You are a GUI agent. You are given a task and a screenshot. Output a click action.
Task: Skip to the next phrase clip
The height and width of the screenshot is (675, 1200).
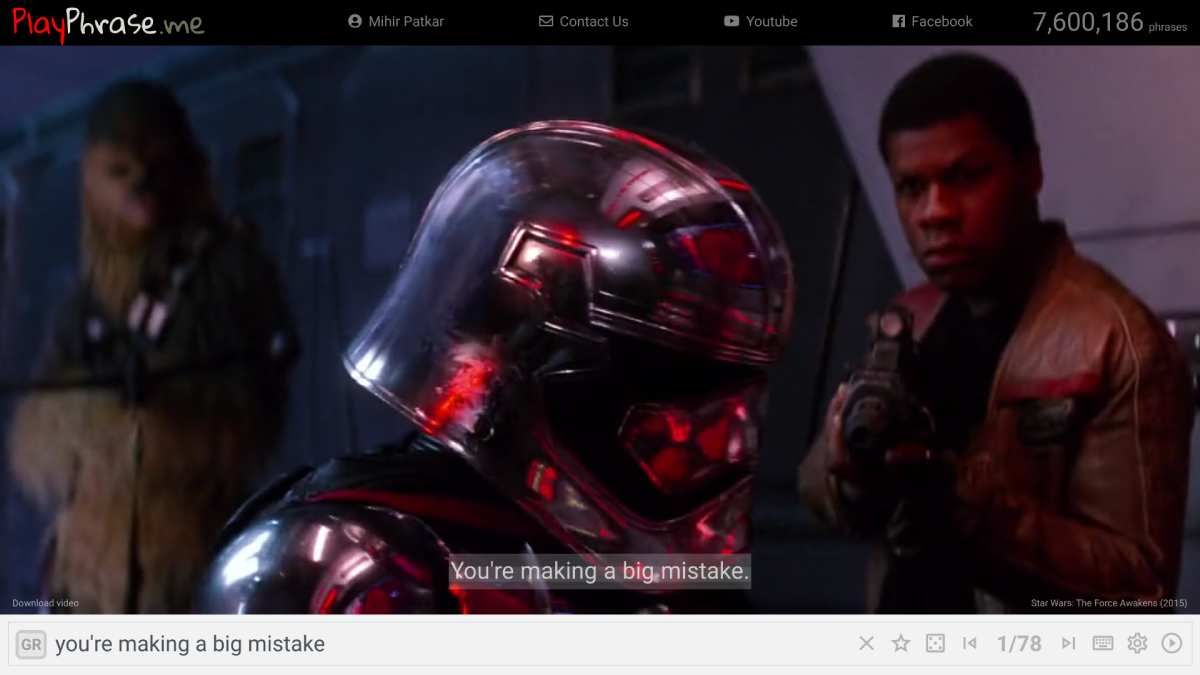[x=1069, y=644]
